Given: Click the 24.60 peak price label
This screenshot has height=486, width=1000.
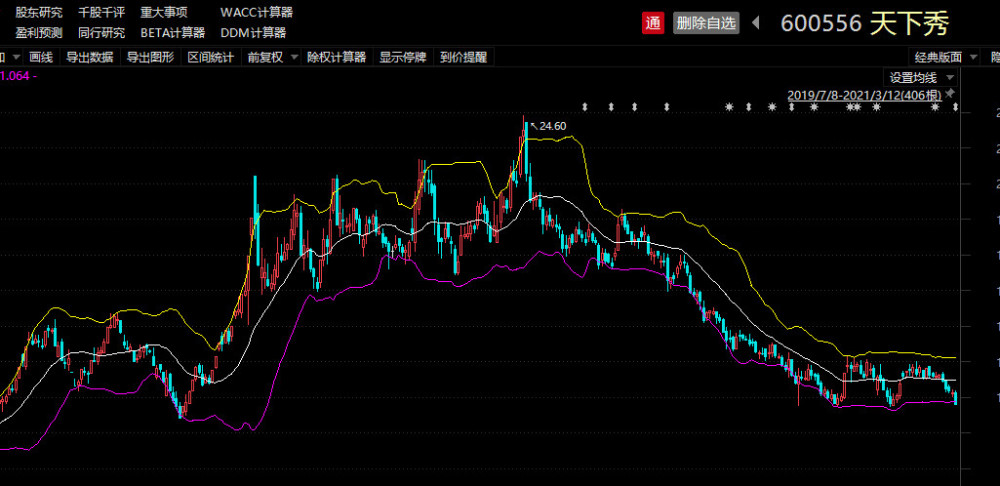Looking at the screenshot, I should tap(552, 126).
